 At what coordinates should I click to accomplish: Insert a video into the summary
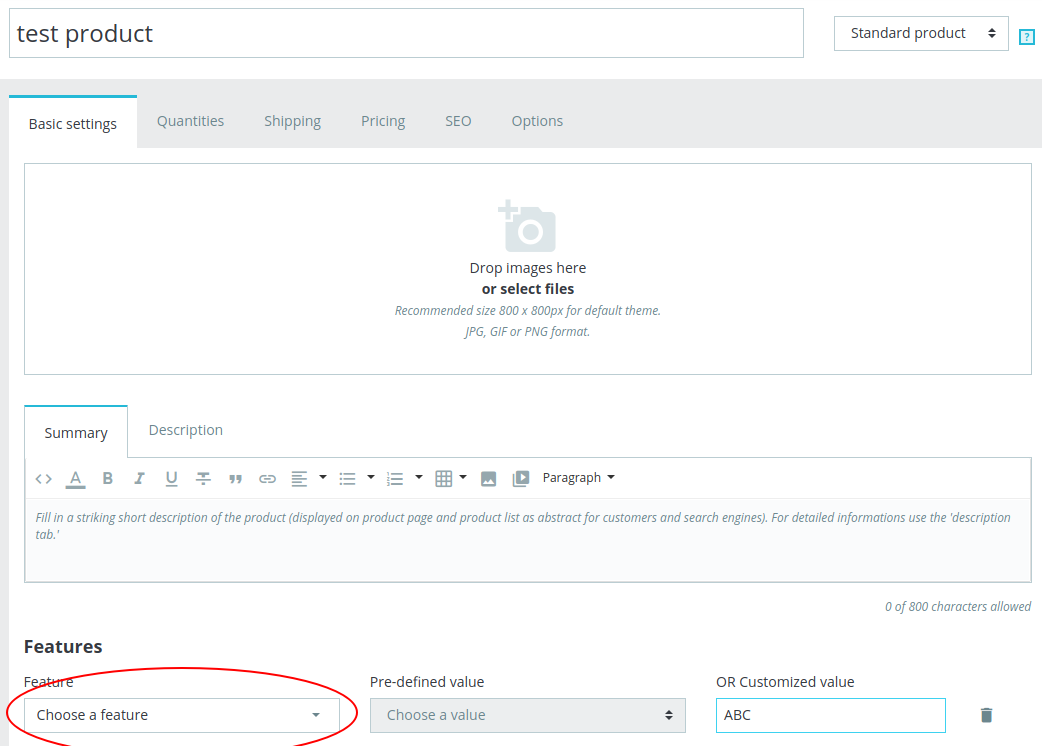pos(520,477)
